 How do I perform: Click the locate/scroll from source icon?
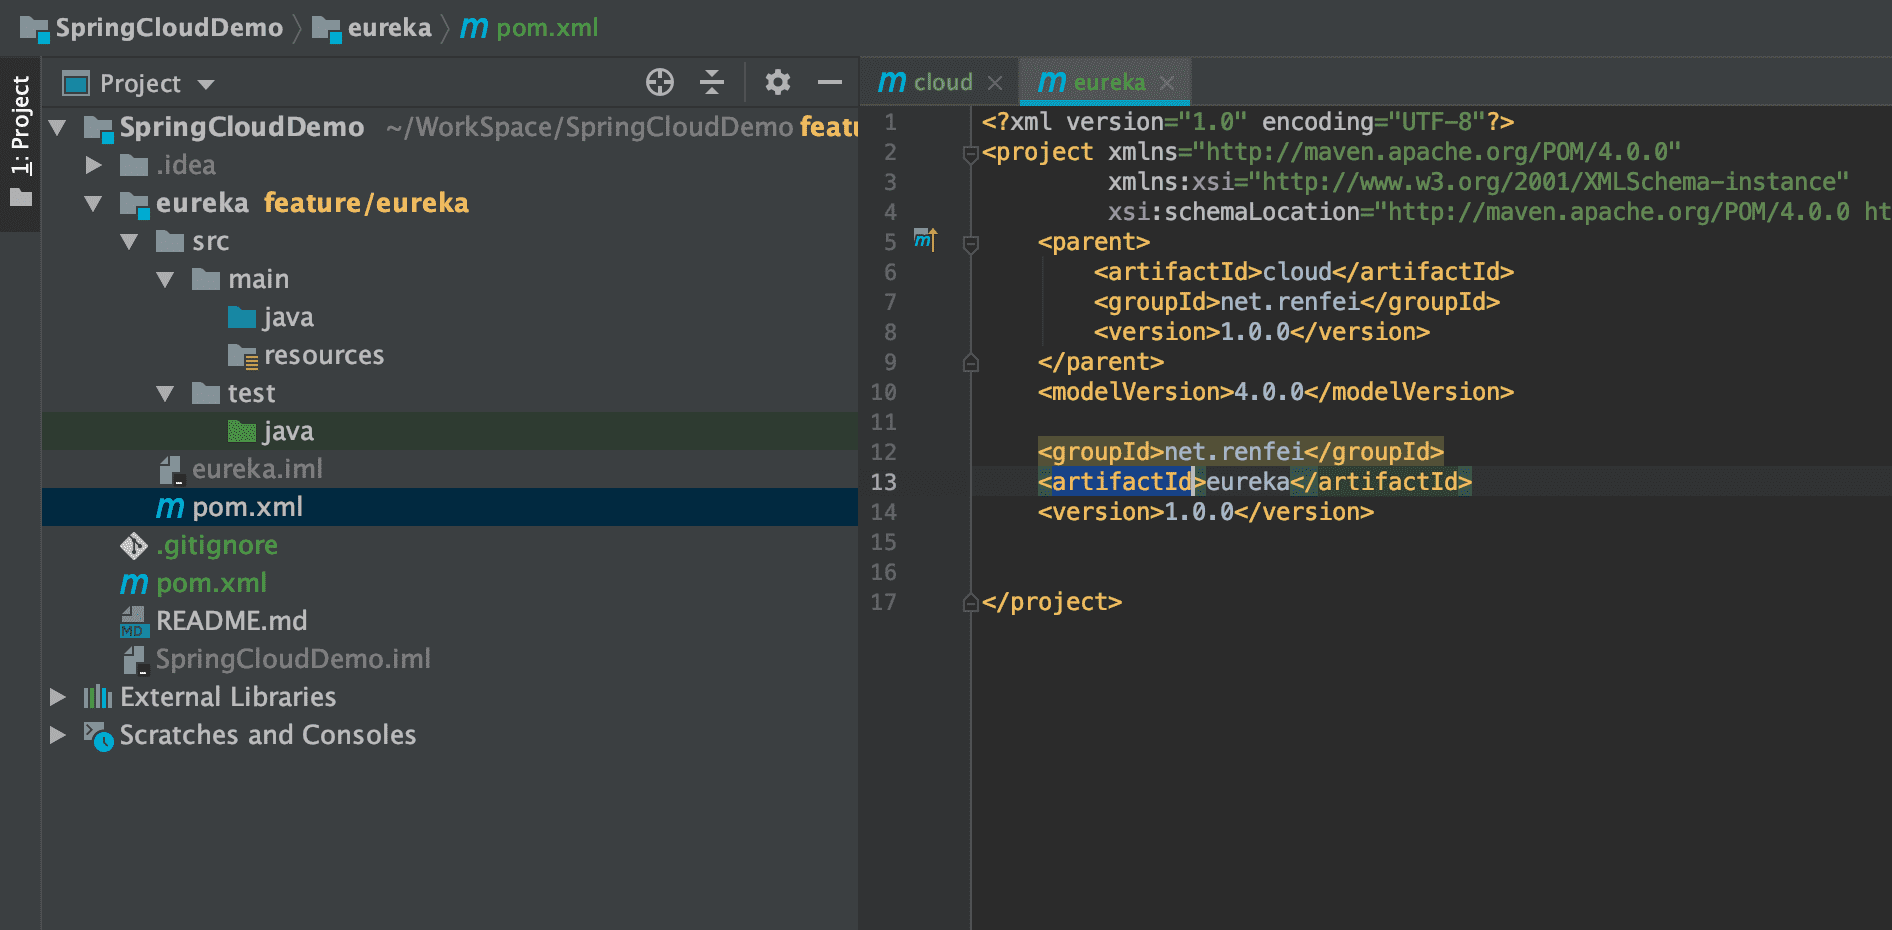pos(660,82)
